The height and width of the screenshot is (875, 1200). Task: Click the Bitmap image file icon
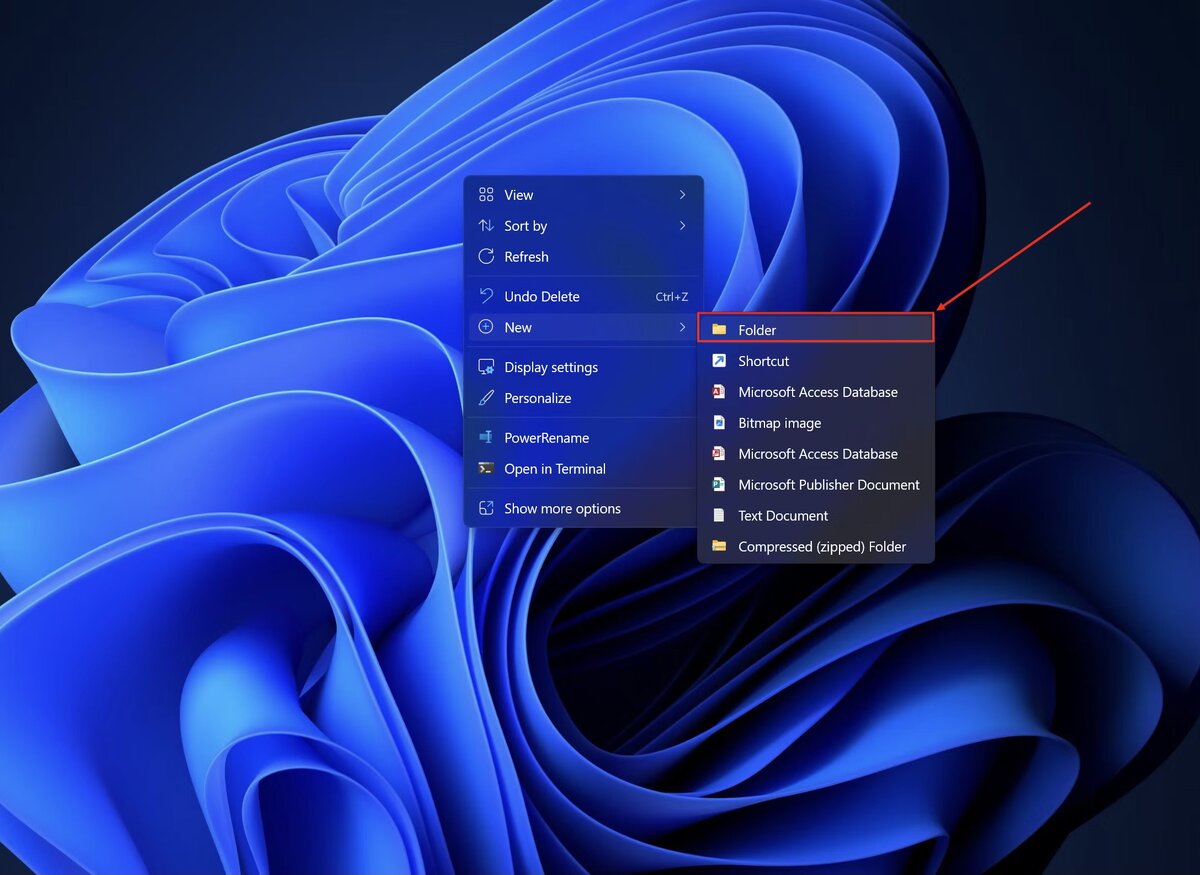tap(719, 423)
